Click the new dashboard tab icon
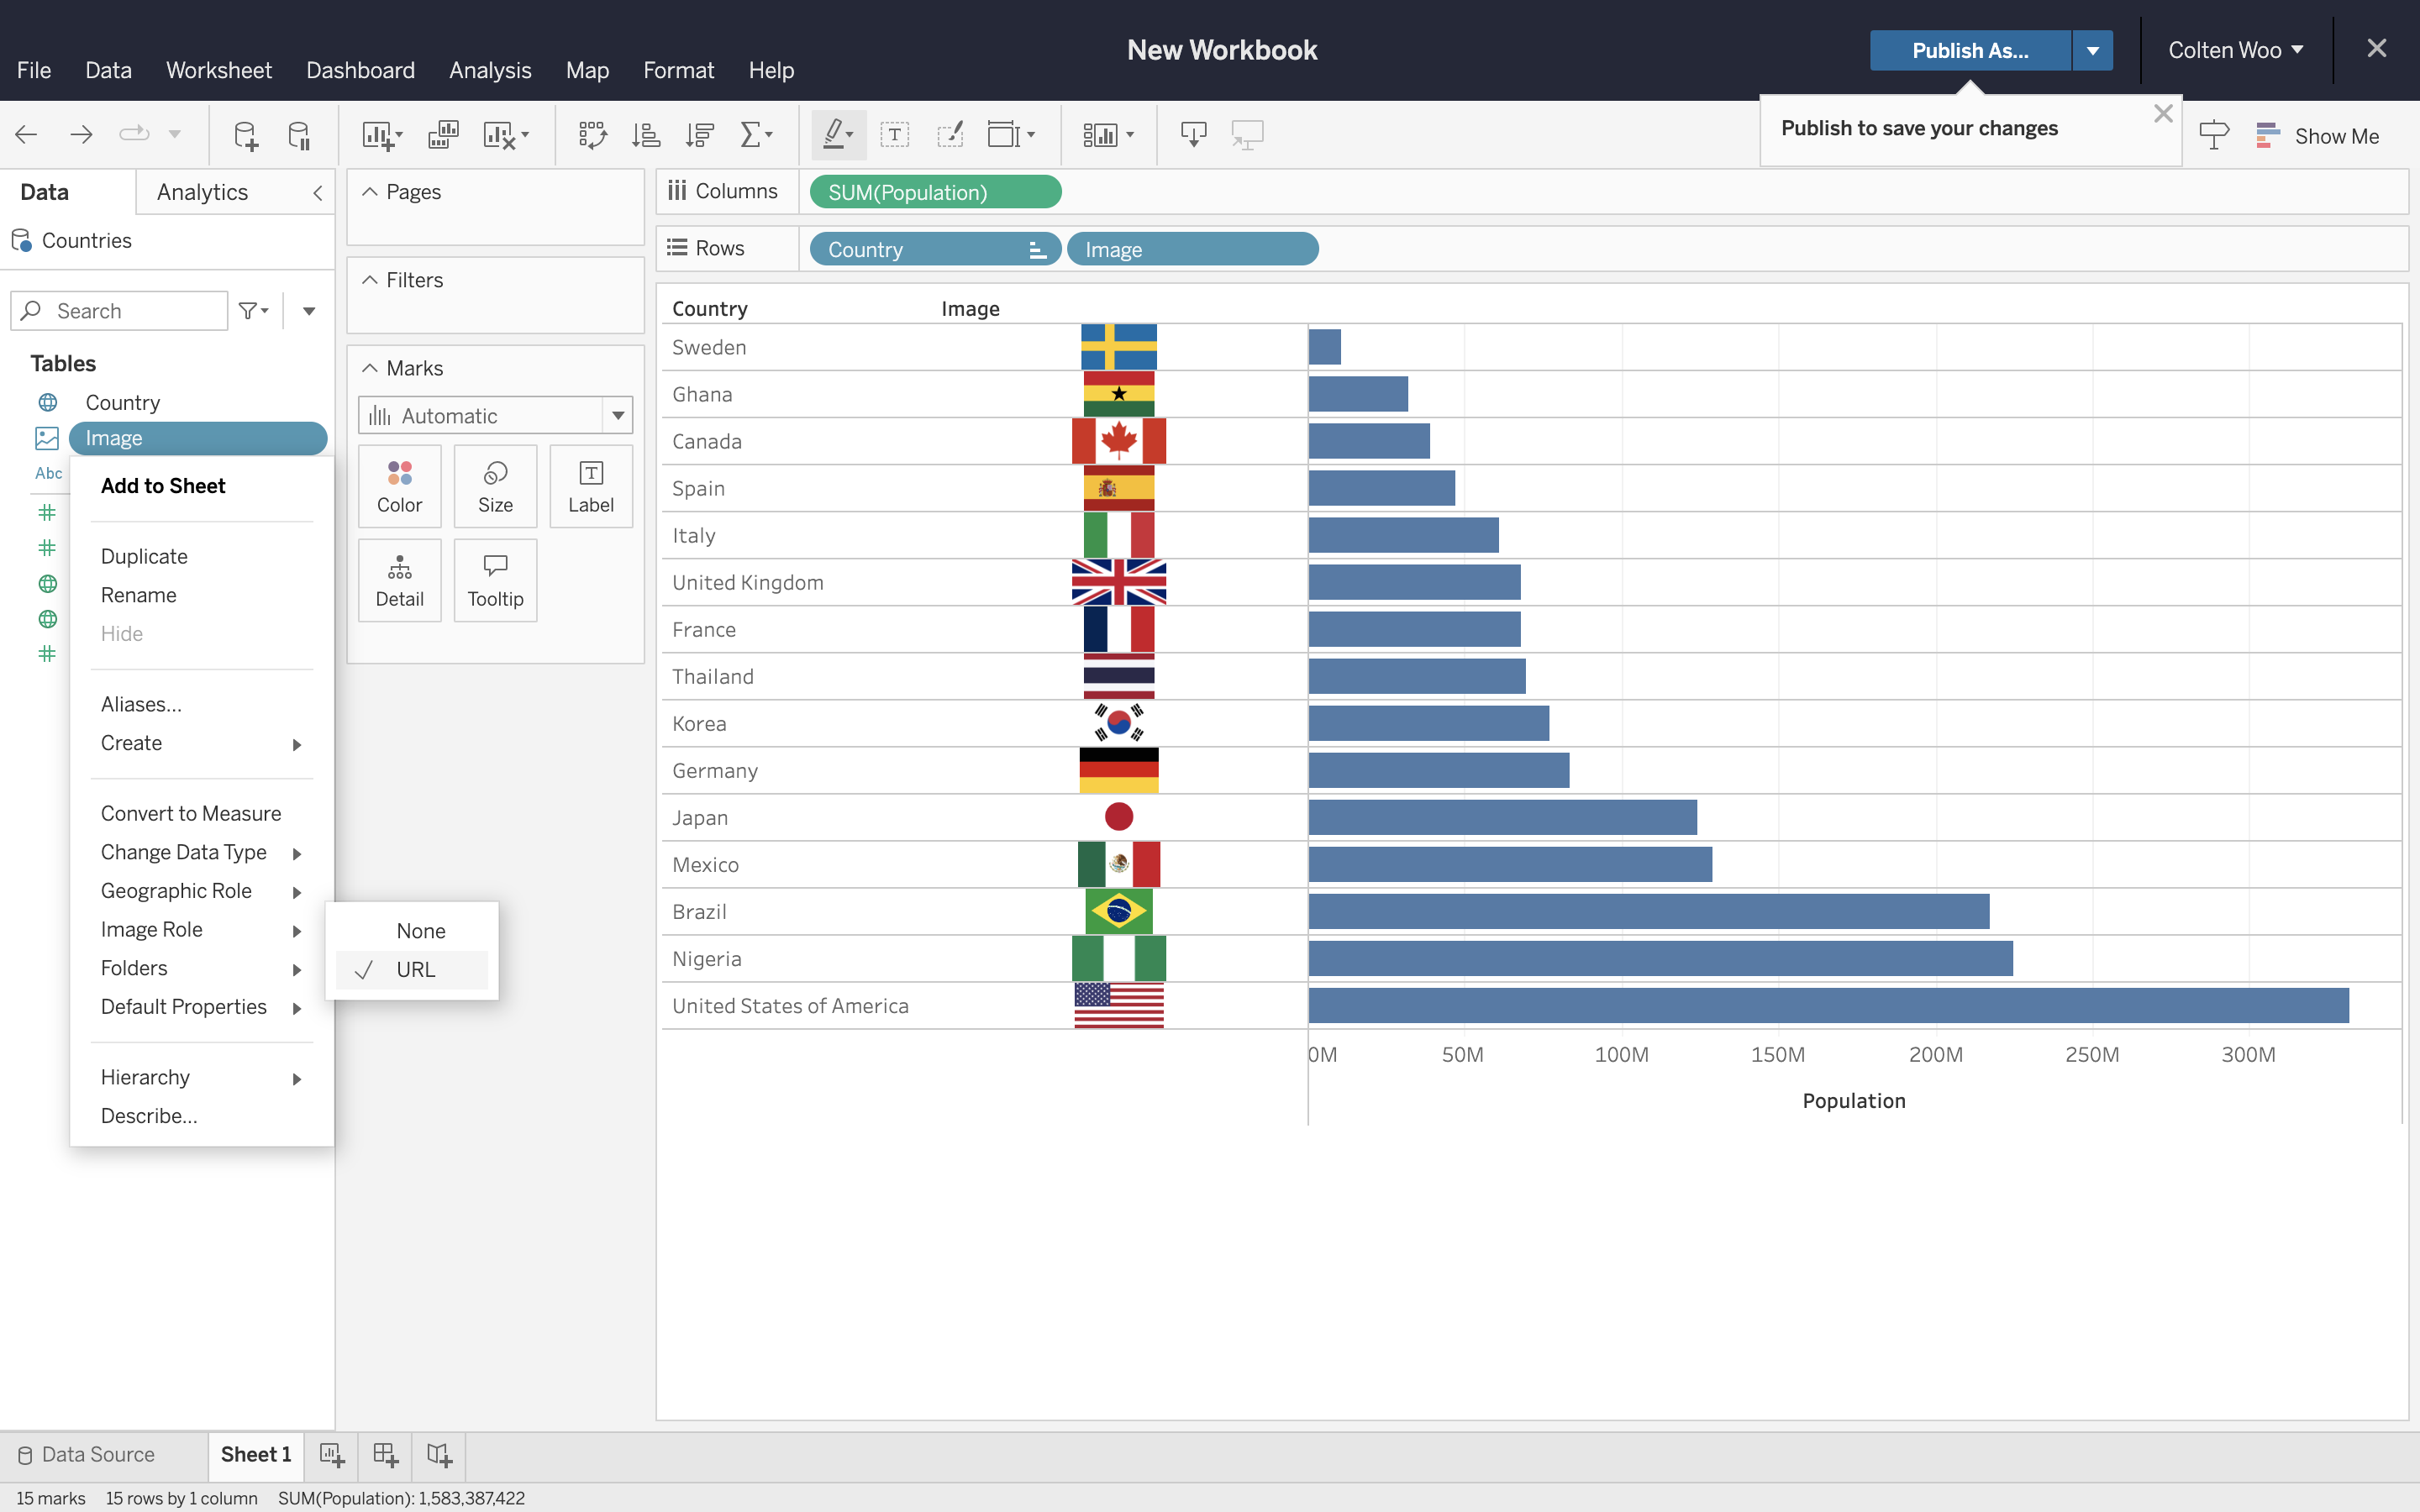This screenshot has width=2420, height=1512. point(385,1455)
